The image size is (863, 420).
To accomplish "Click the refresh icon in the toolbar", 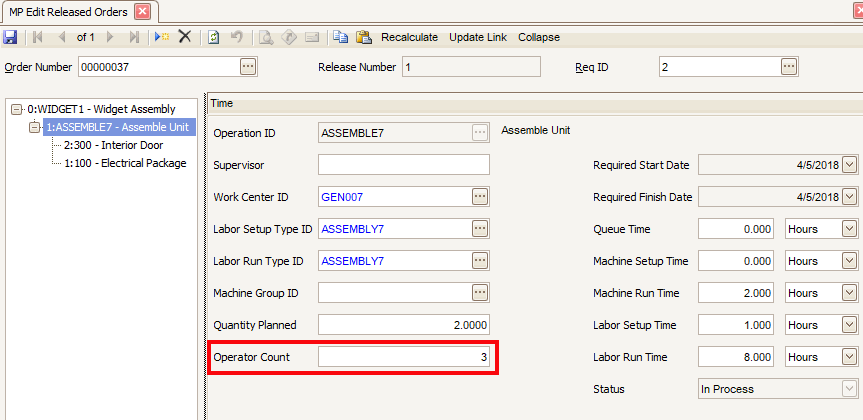I will (x=214, y=37).
